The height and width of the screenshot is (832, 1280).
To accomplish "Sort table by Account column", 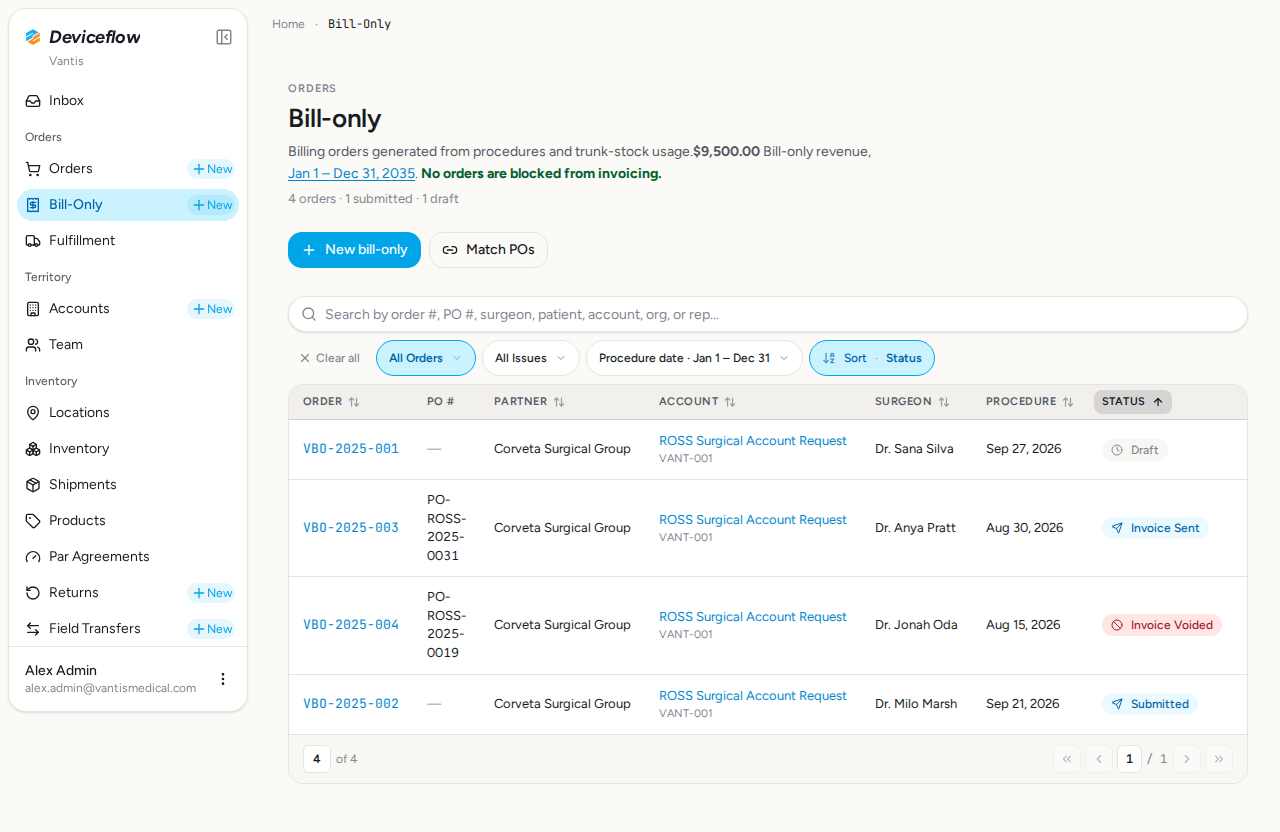I will (x=697, y=402).
